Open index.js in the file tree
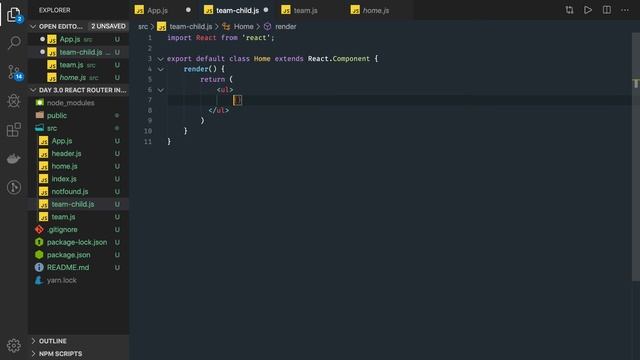Image resolution: width=640 pixels, height=360 pixels. (x=78, y=179)
